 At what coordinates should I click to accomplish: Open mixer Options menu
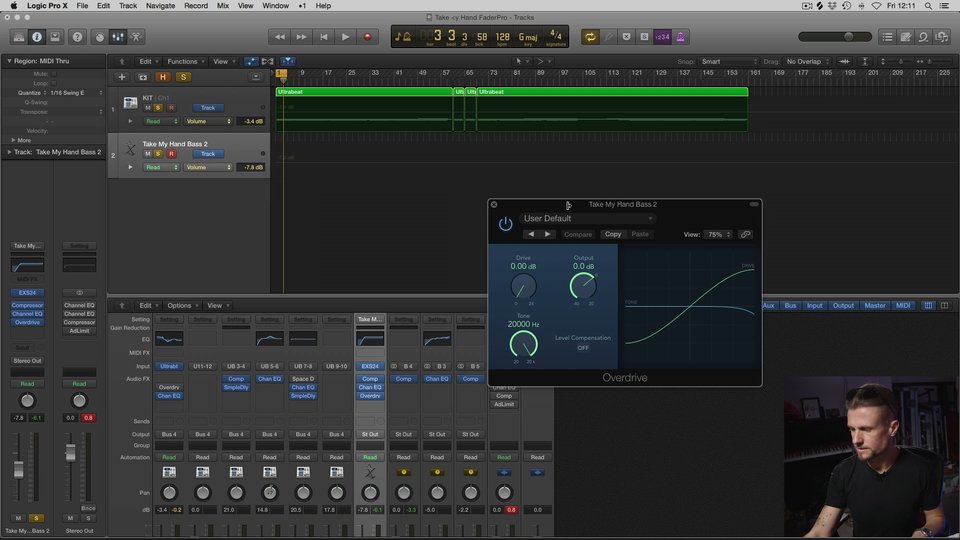coord(182,306)
